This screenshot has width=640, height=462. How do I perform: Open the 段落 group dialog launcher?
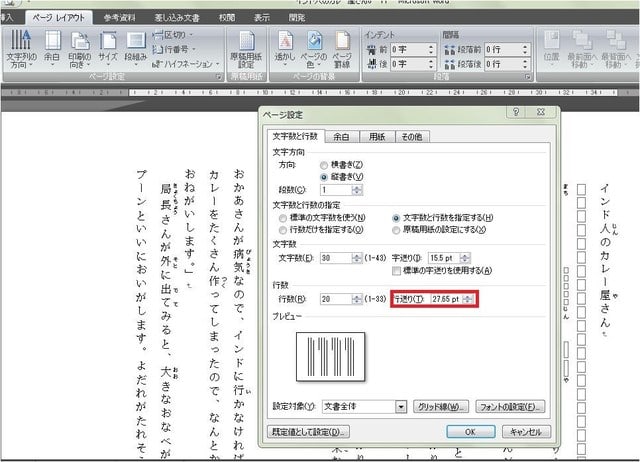pyautogui.click(x=527, y=77)
